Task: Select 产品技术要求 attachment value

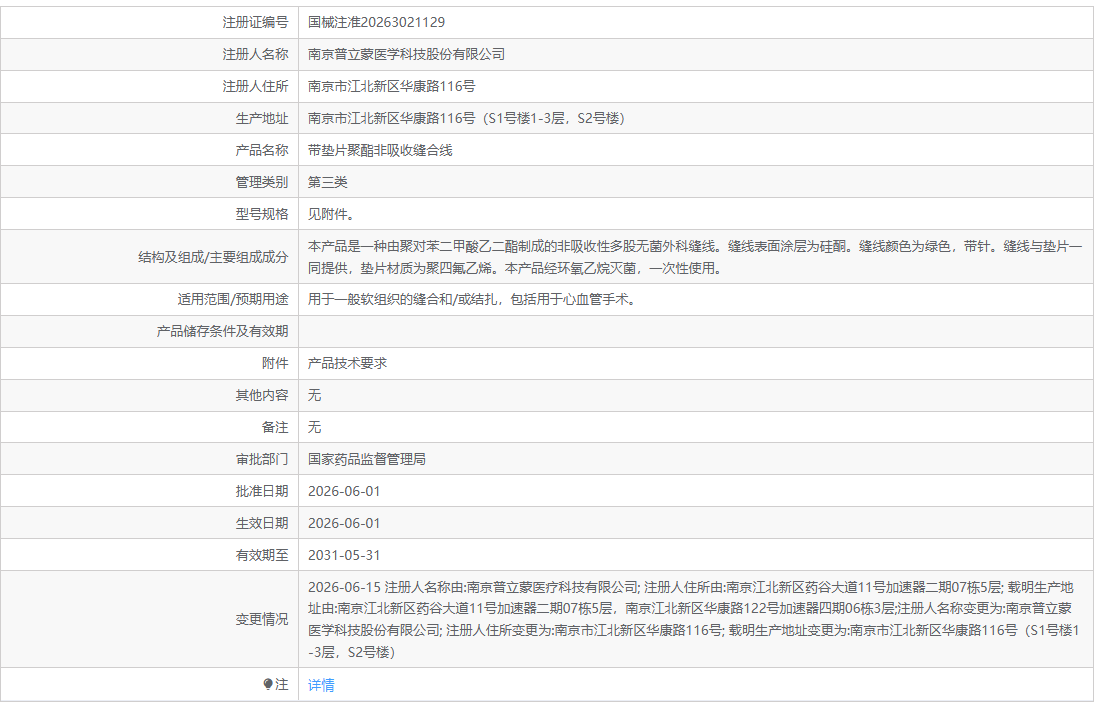Action: [347, 363]
